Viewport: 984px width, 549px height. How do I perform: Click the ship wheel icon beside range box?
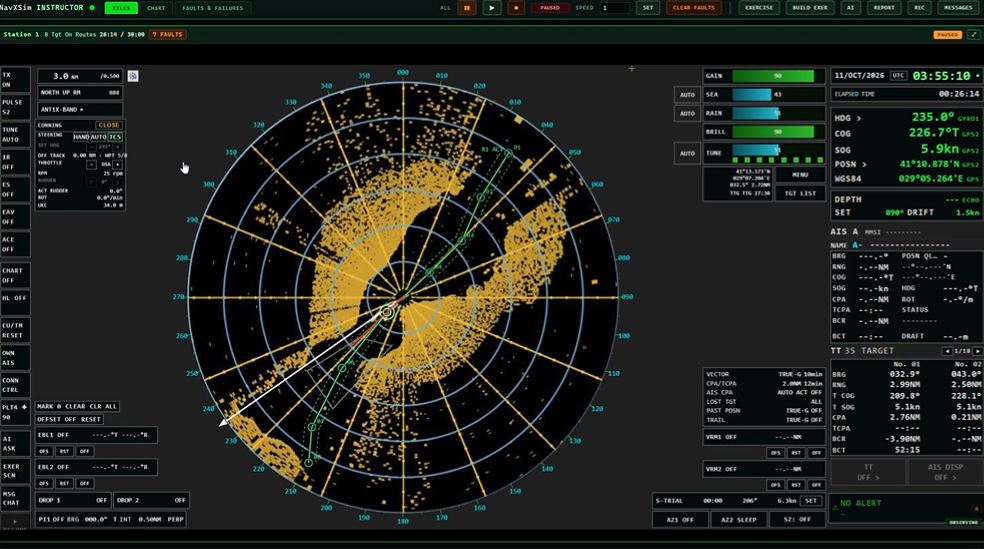(133, 76)
